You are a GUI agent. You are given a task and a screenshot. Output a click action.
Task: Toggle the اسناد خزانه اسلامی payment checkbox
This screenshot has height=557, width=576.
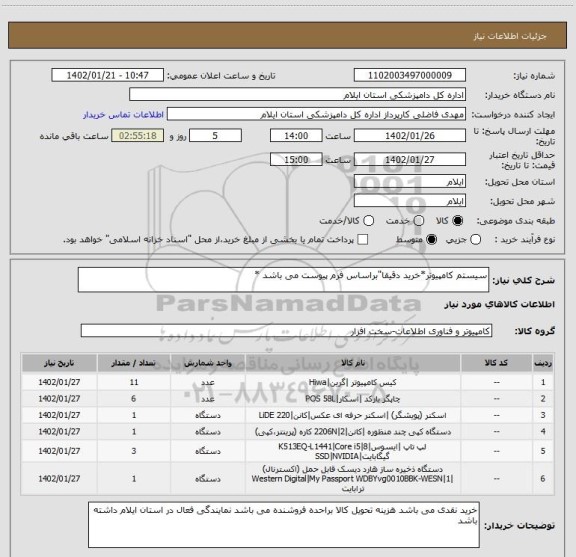[363, 240]
